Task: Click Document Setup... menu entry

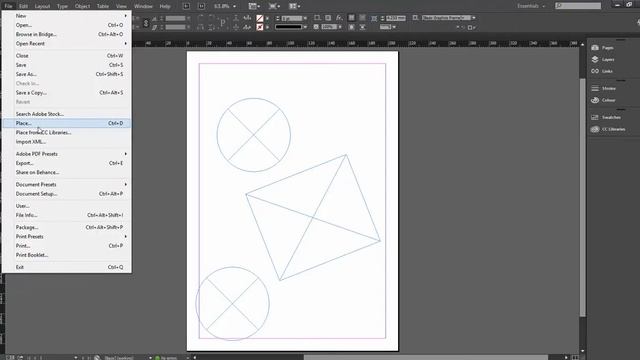Action: coord(67,194)
